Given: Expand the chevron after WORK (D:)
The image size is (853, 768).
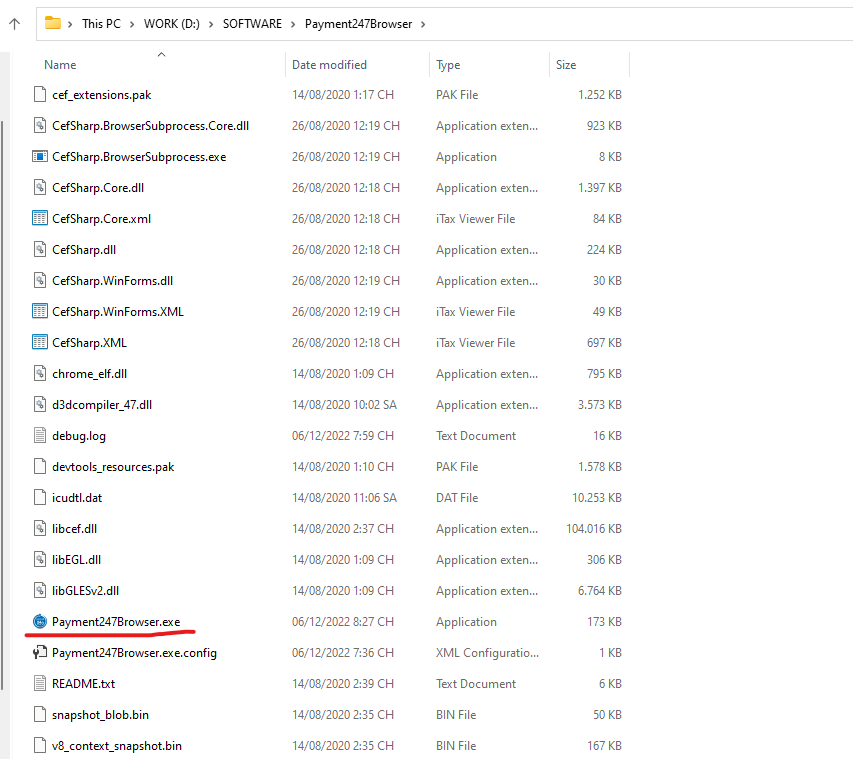Looking at the screenshot, I should pyautogui.click(x=211, y=24).
